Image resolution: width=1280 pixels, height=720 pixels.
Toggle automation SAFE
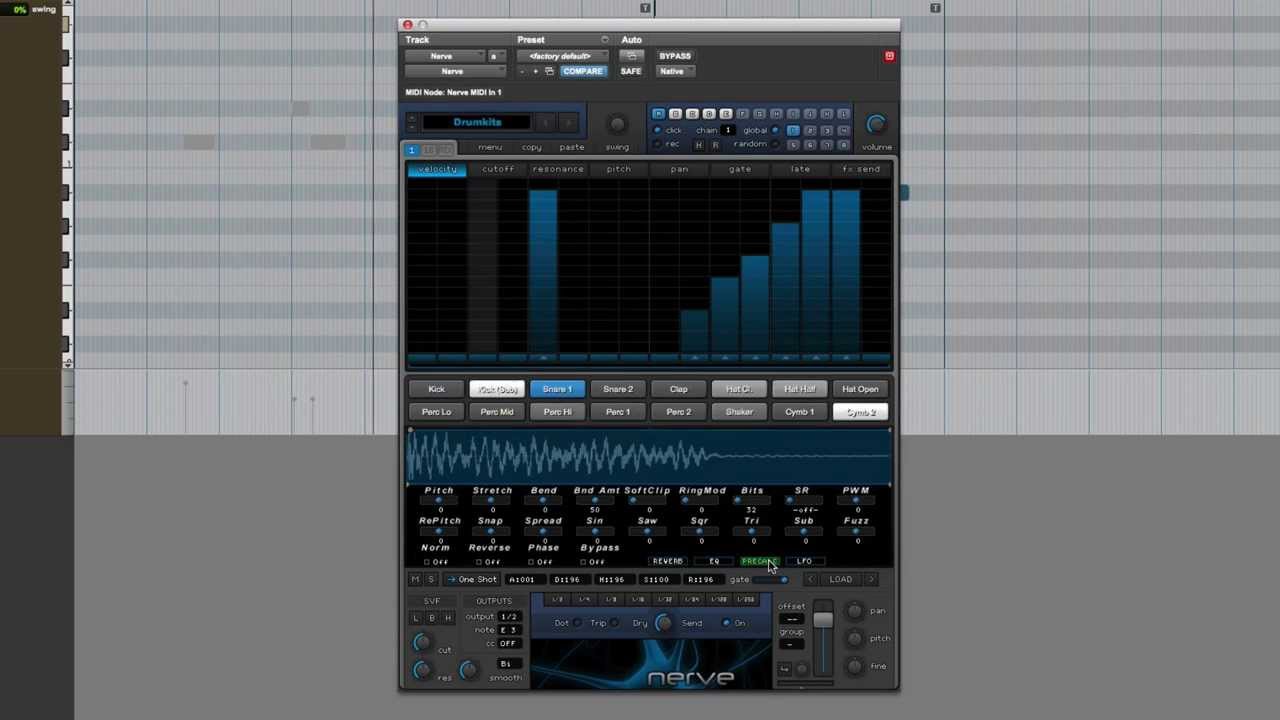coord(631,71)
